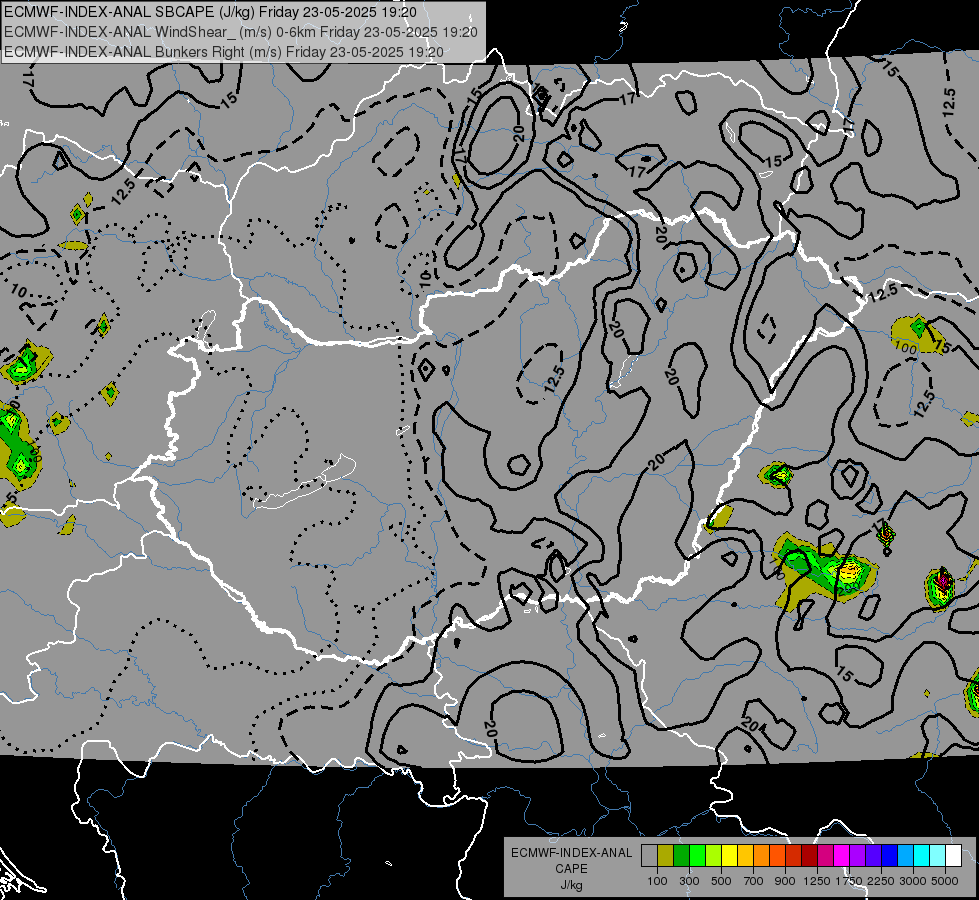Click the WindShear 0-6km title line
Screen dimensions: 979x900
tap(241, 32)
